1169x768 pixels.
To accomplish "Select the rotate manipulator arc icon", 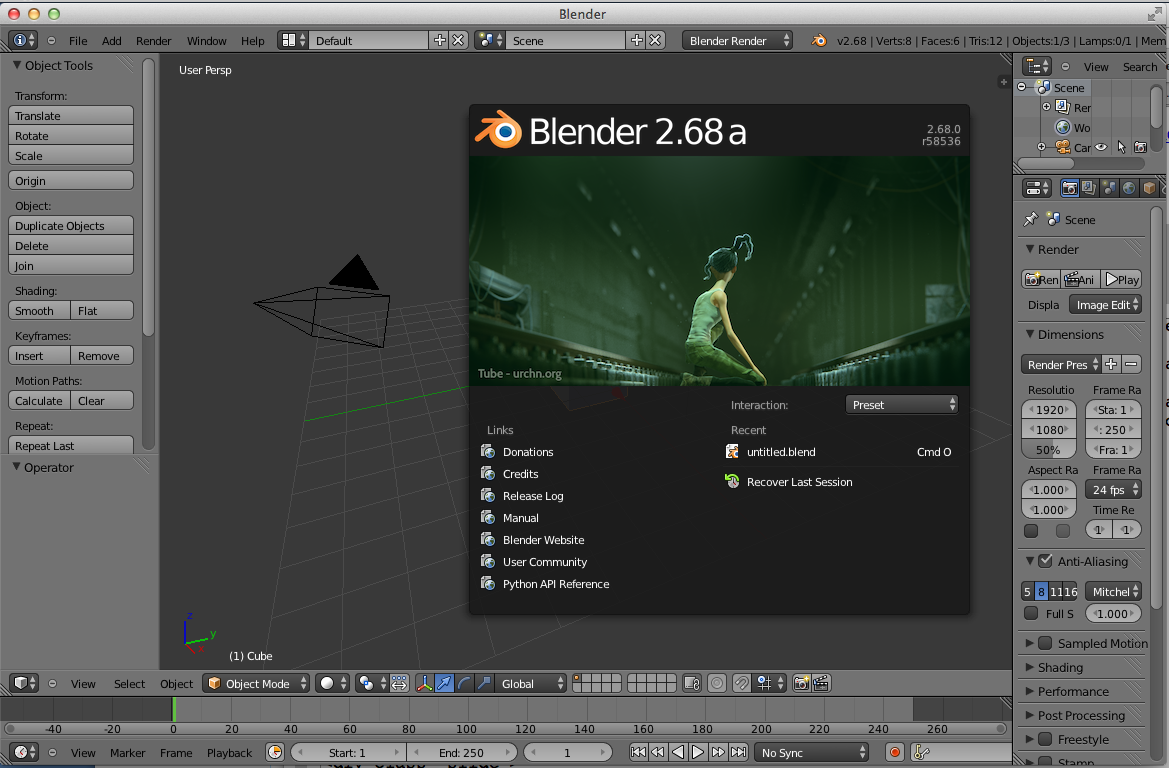I will 464,683.
